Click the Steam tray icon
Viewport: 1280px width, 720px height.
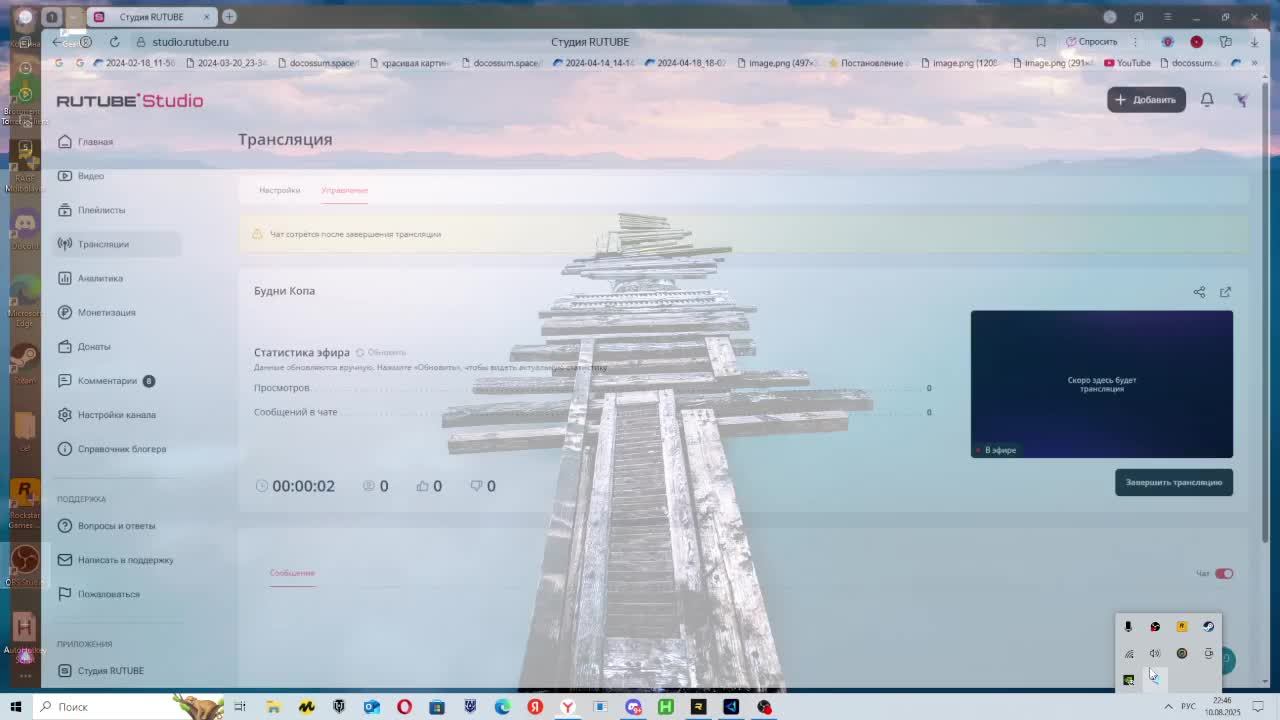click(x=1209, y=627)
